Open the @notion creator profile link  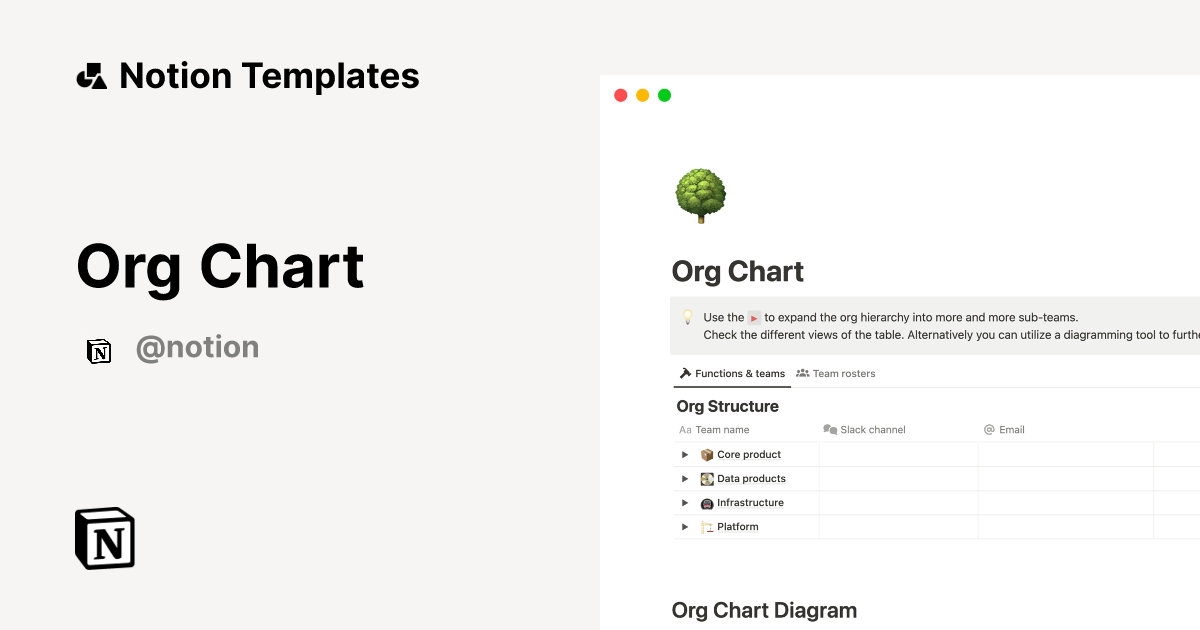coord(197,347)
